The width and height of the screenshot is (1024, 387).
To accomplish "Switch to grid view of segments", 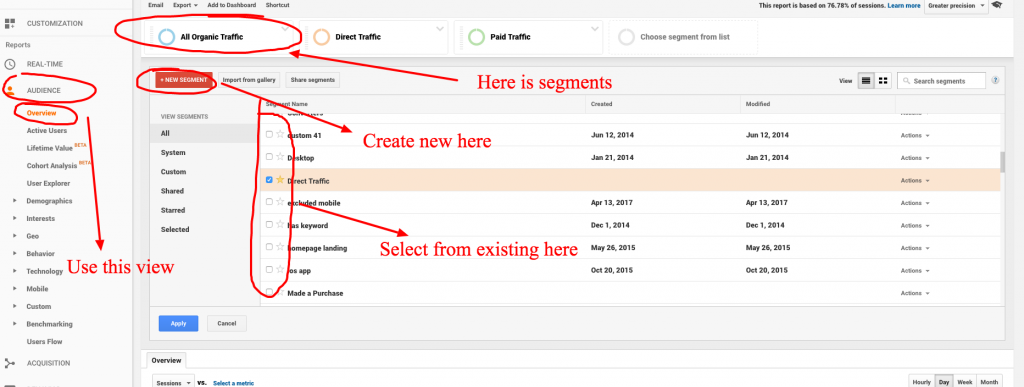I will pyautogui.click(x=883, y=80).
